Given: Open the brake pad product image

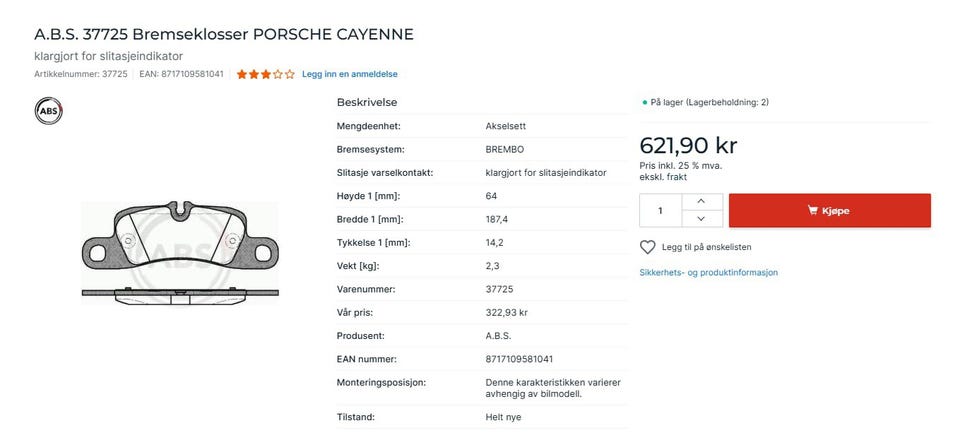Looking at the screenshot, I should pyautogui.click(x=180, y=253).
